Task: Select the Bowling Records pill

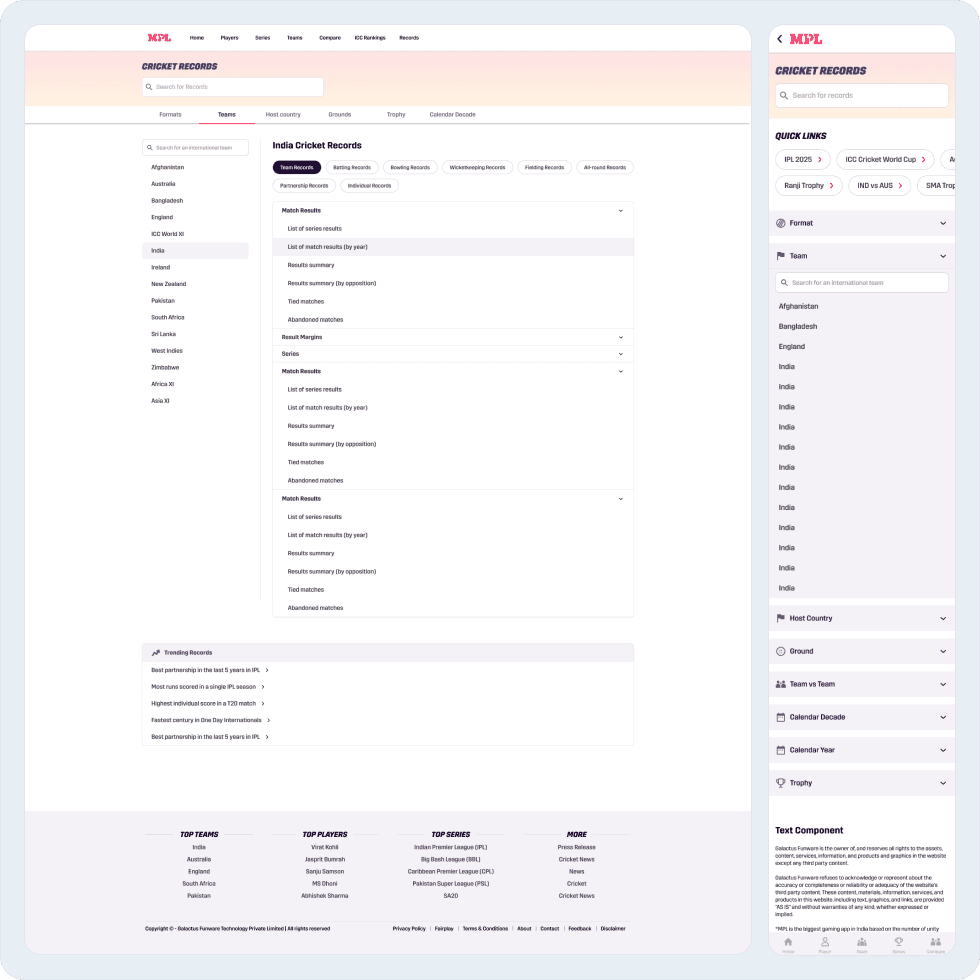Action: click(x=410, y=168)
